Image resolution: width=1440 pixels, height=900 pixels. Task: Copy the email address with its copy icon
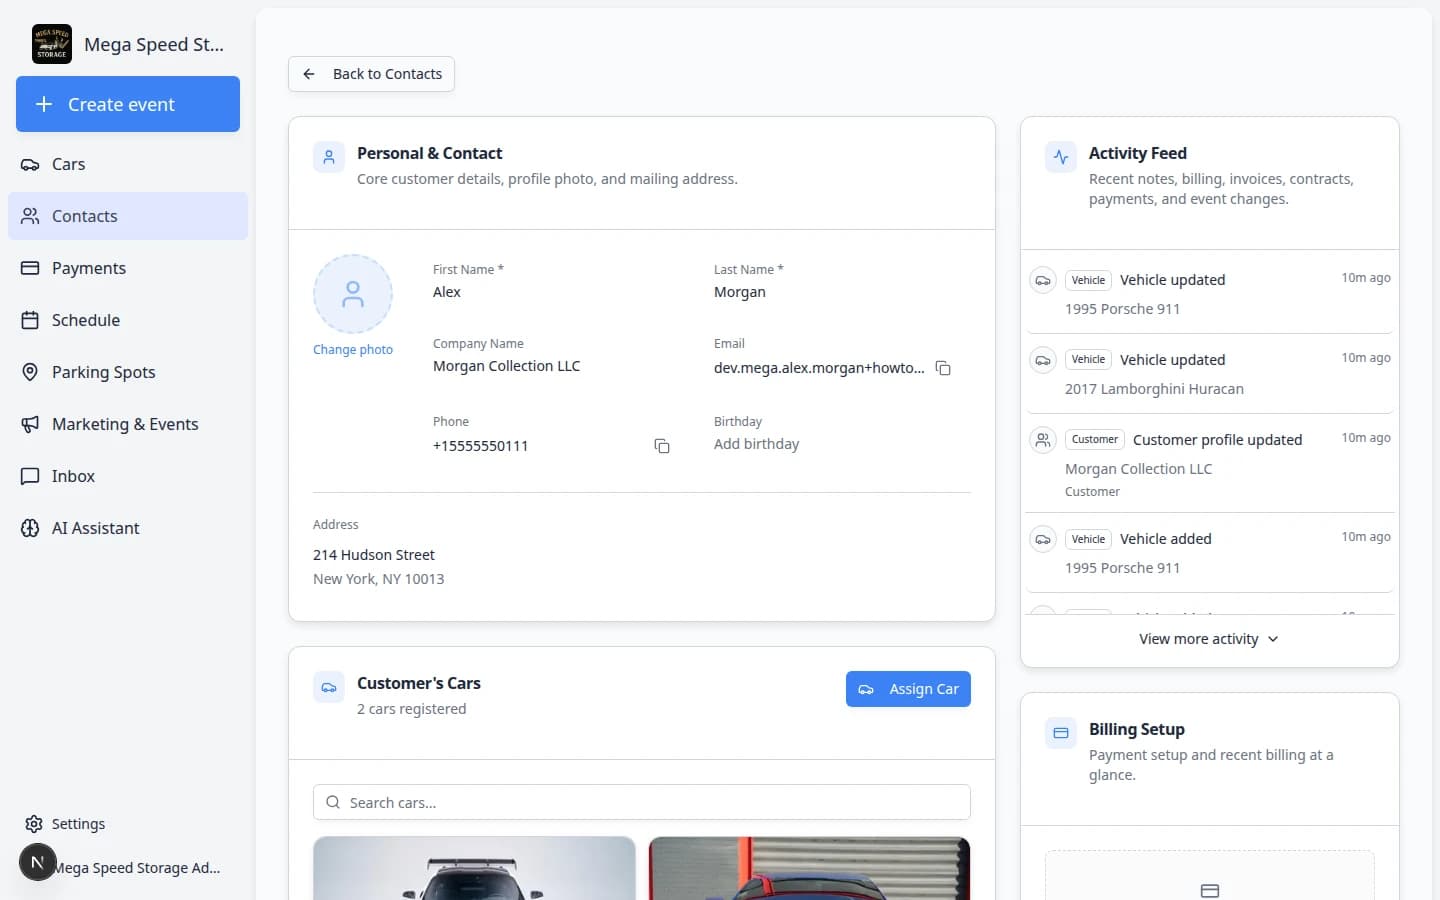coord(943,368)
